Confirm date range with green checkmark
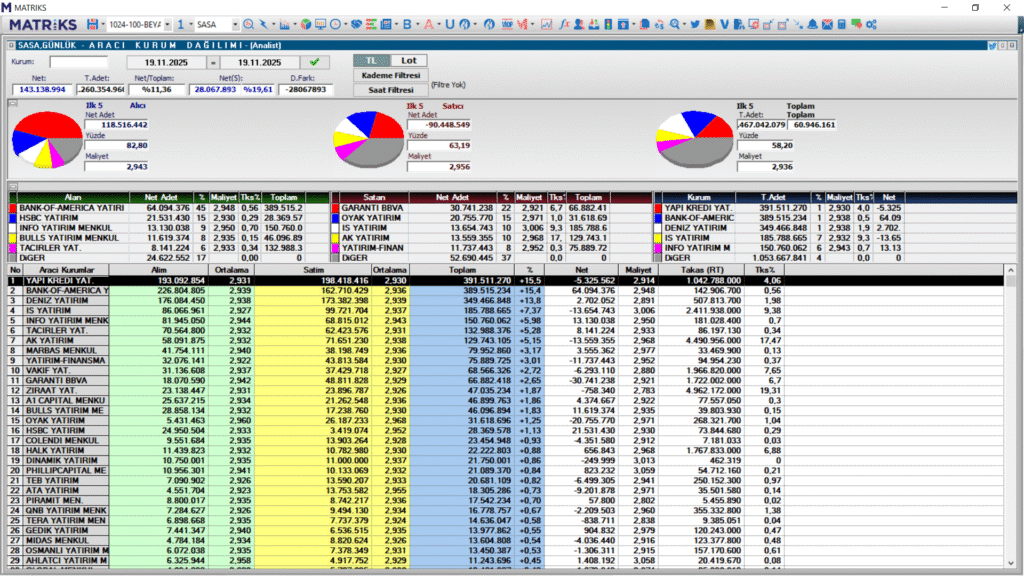This screenshot has width=1024, height=576. [314, 62]
